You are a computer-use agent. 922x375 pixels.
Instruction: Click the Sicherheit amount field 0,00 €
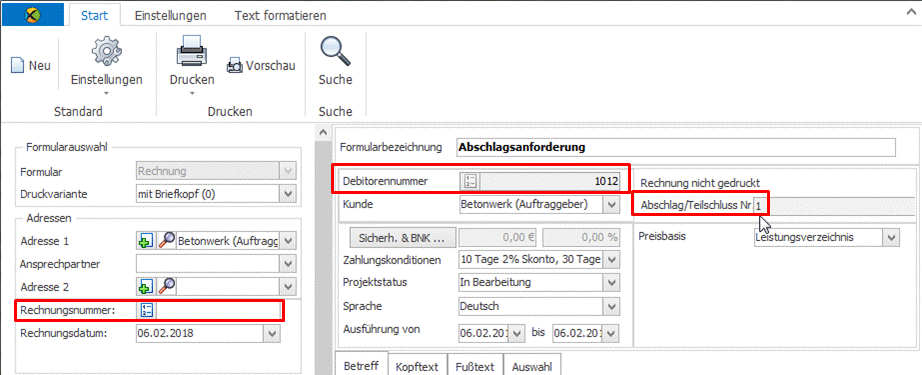pyautogui.click(x=497, y=237)
